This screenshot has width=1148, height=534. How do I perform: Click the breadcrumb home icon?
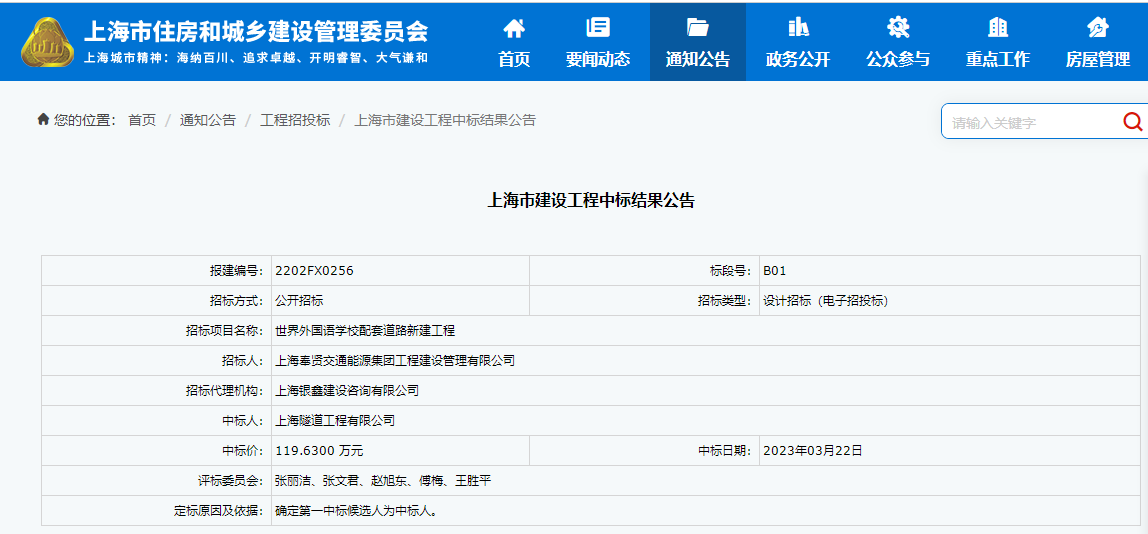(x=43, y=120)
